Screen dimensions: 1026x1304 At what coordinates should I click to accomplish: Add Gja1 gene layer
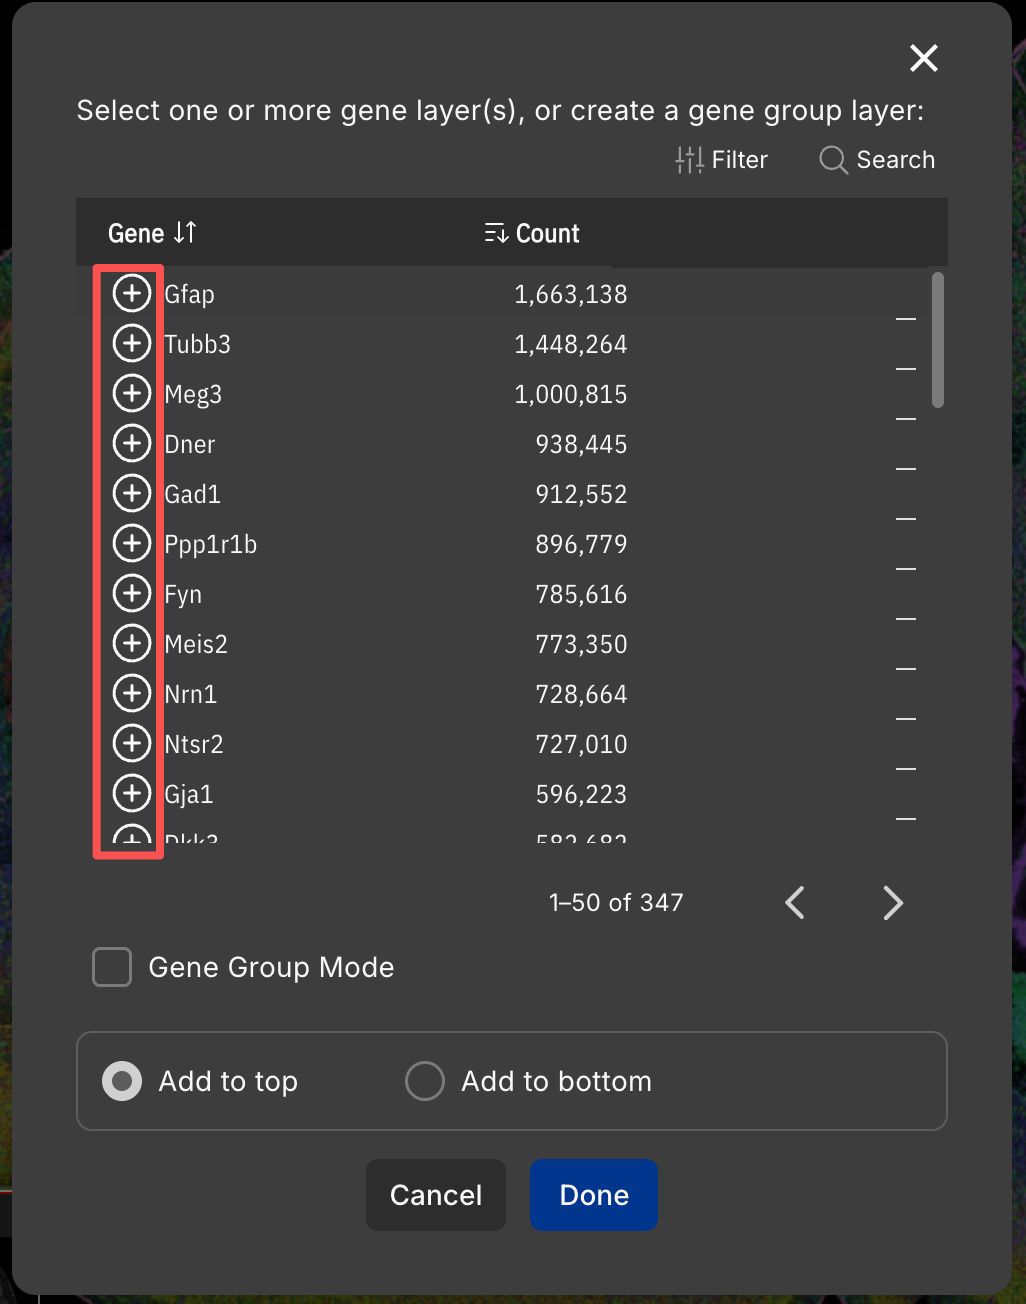coord(131,793)
